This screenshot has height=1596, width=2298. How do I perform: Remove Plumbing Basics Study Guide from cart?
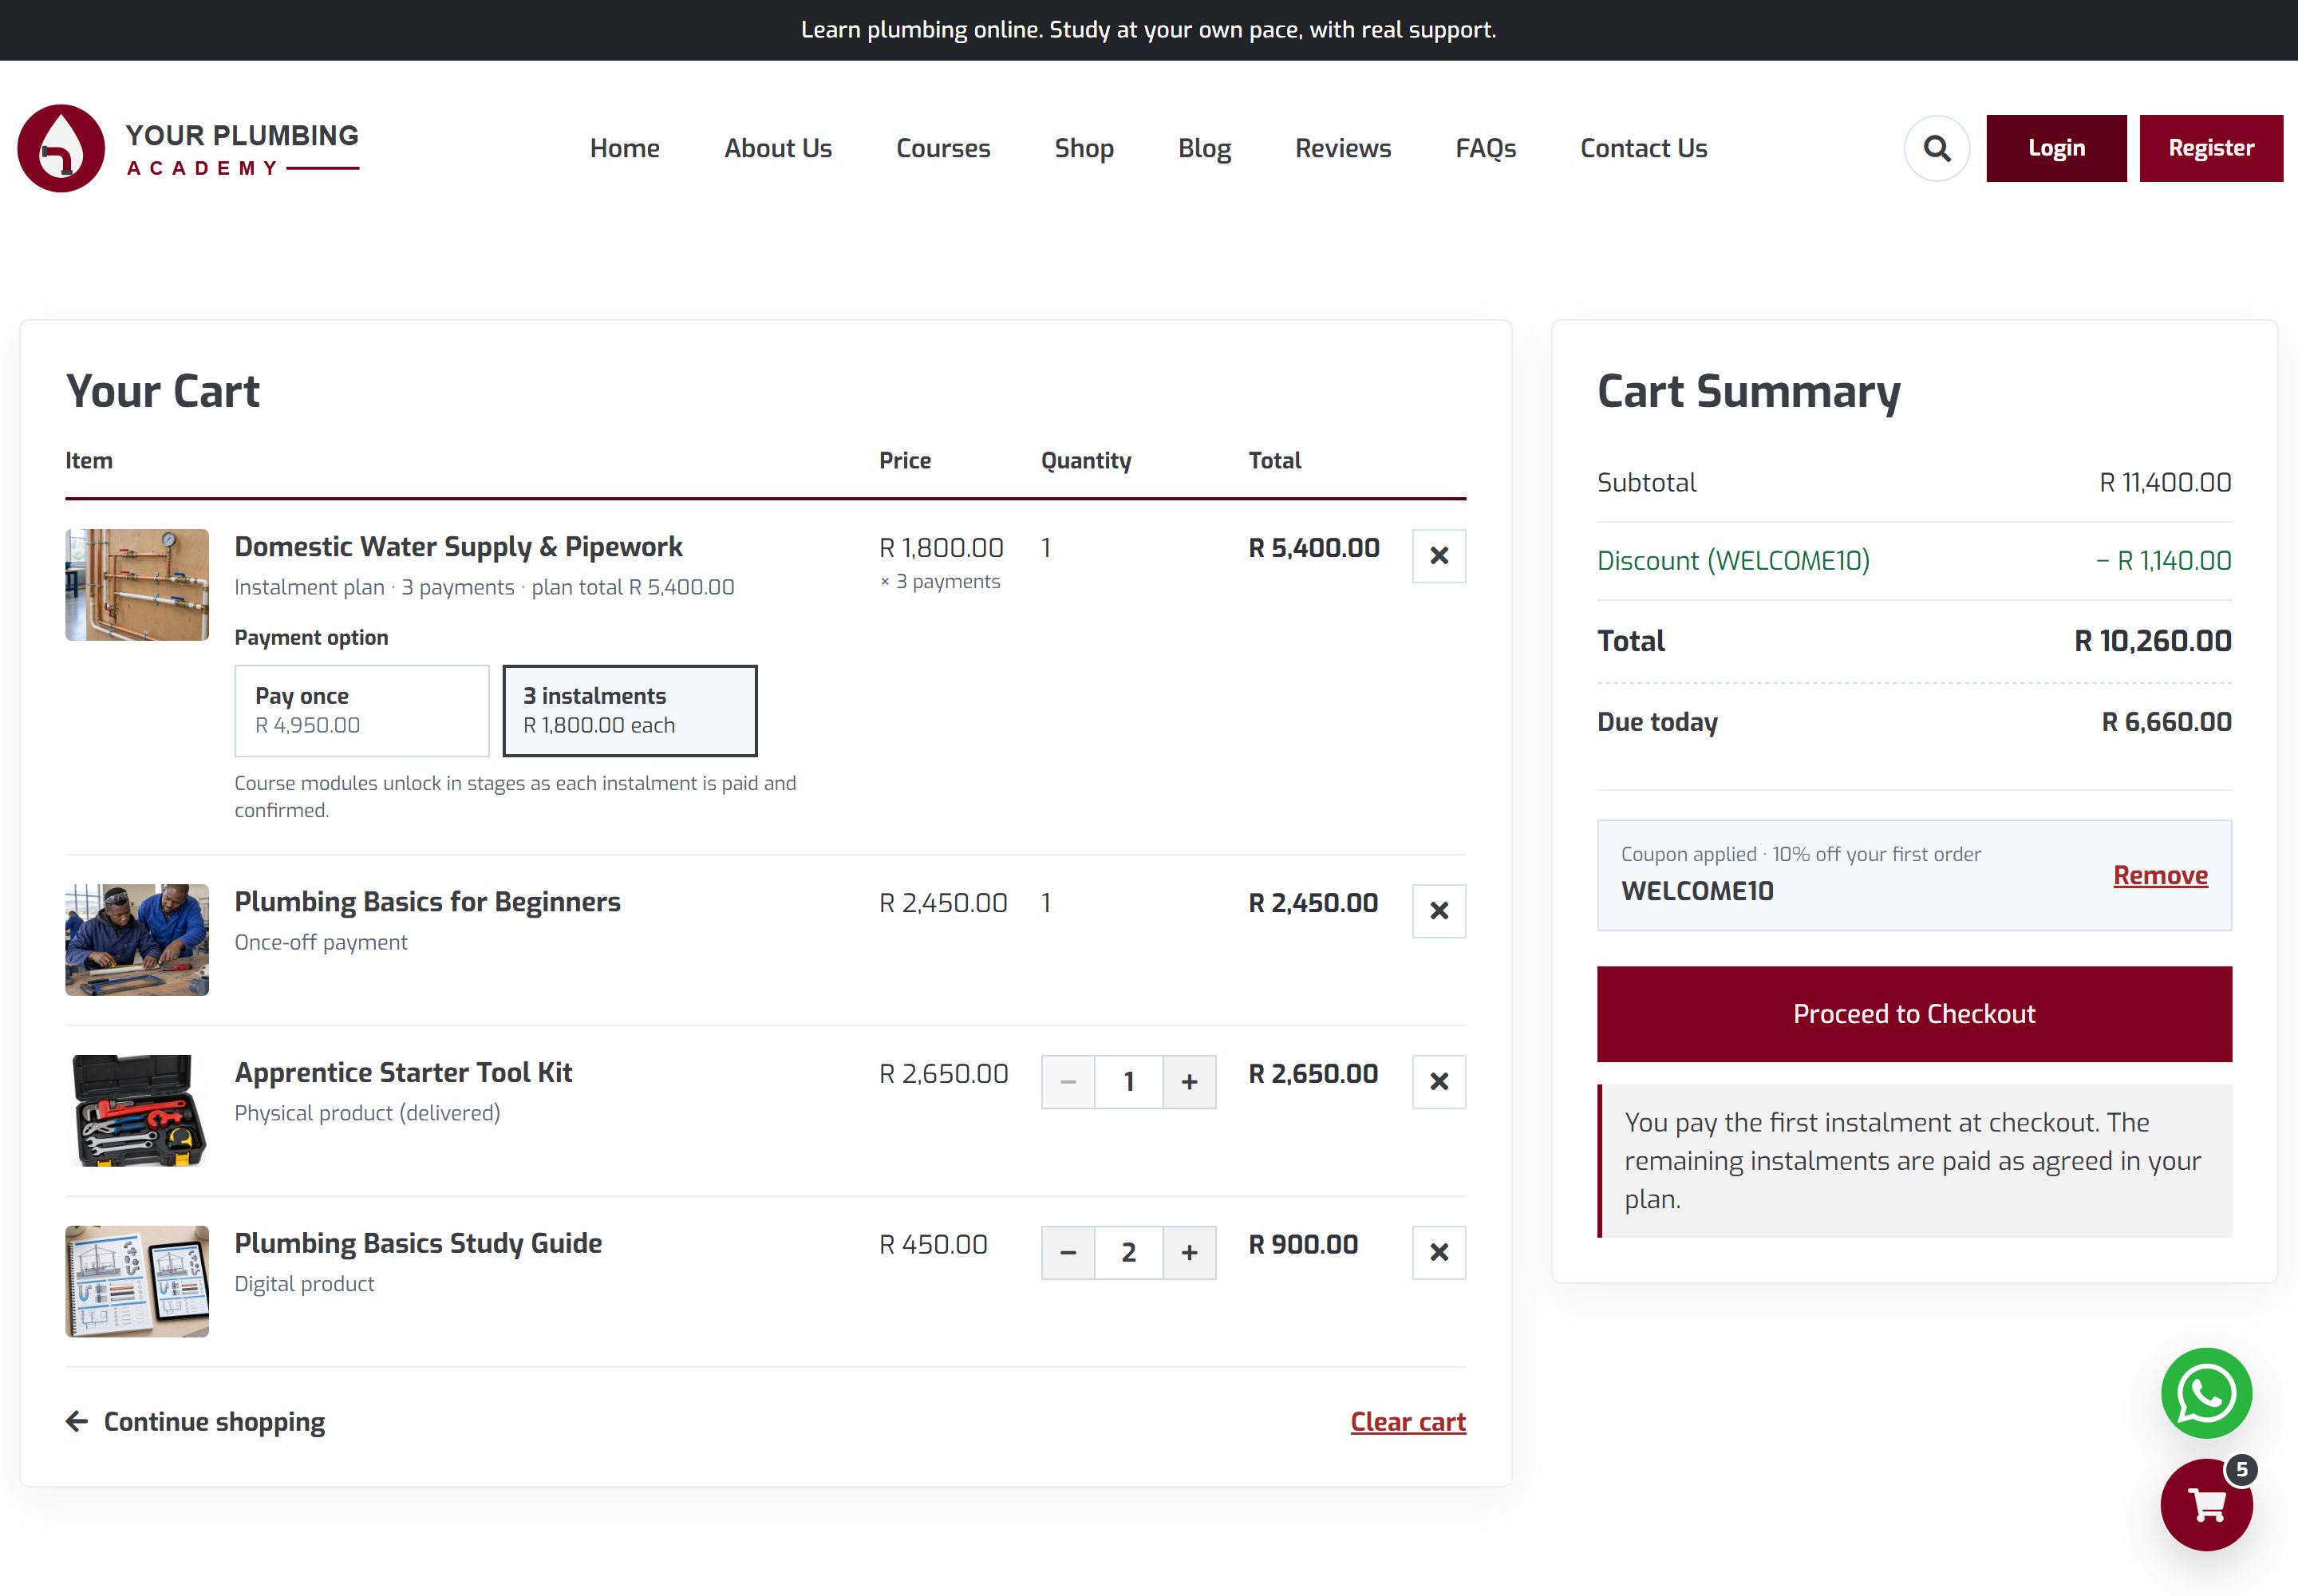pyautogui.click(x=1439, y=1253)
